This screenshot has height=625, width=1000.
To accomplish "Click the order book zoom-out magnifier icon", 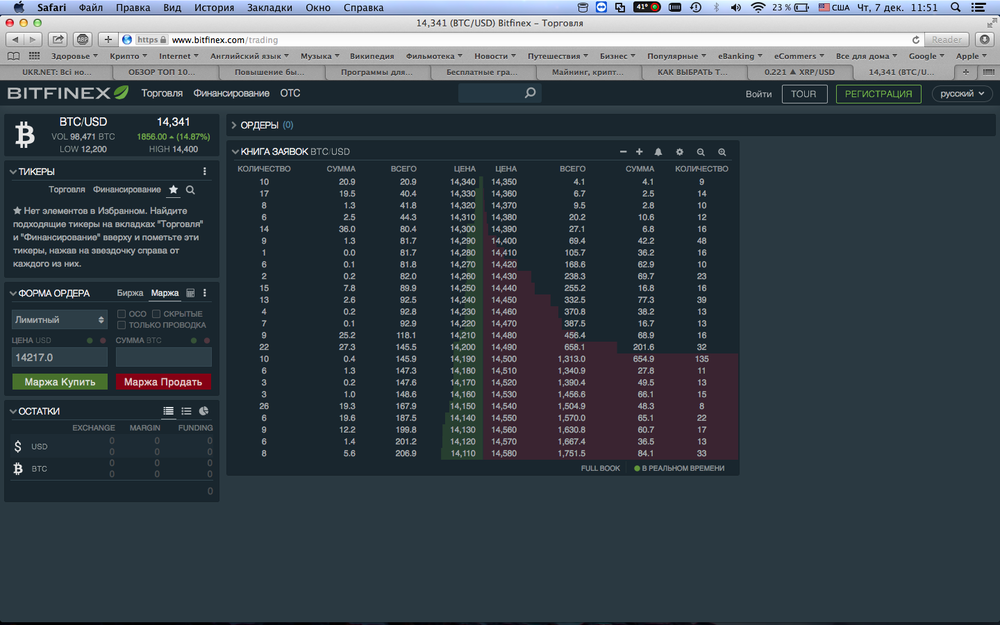I will click(x=700, y=152).
